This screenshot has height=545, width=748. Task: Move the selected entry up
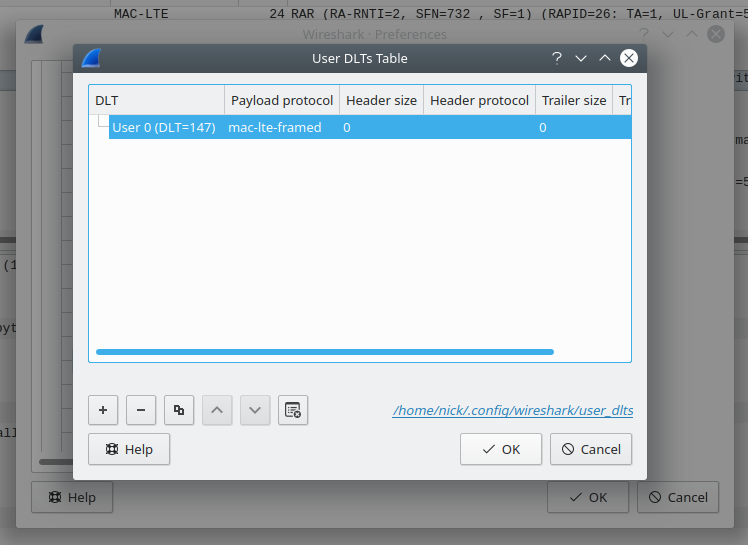(x=217, y=410)
